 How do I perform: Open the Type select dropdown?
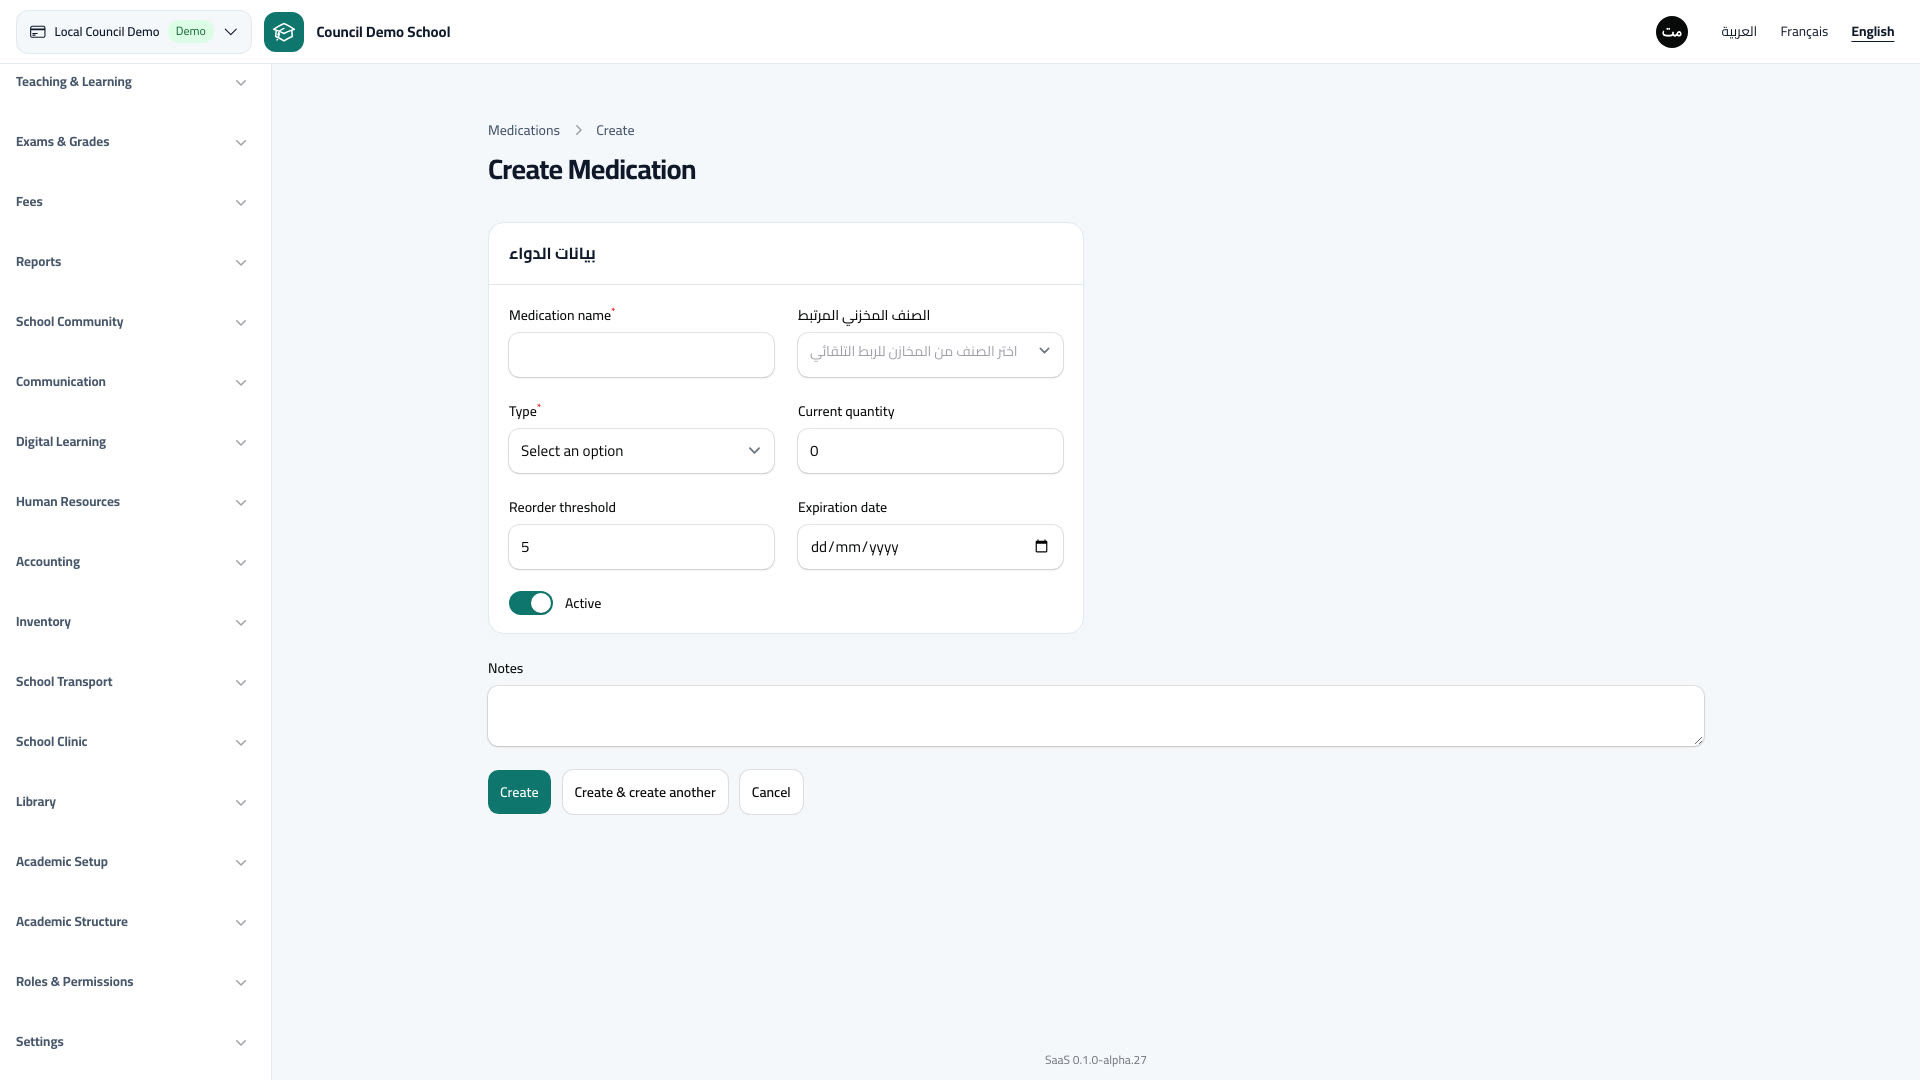point(641,451)
